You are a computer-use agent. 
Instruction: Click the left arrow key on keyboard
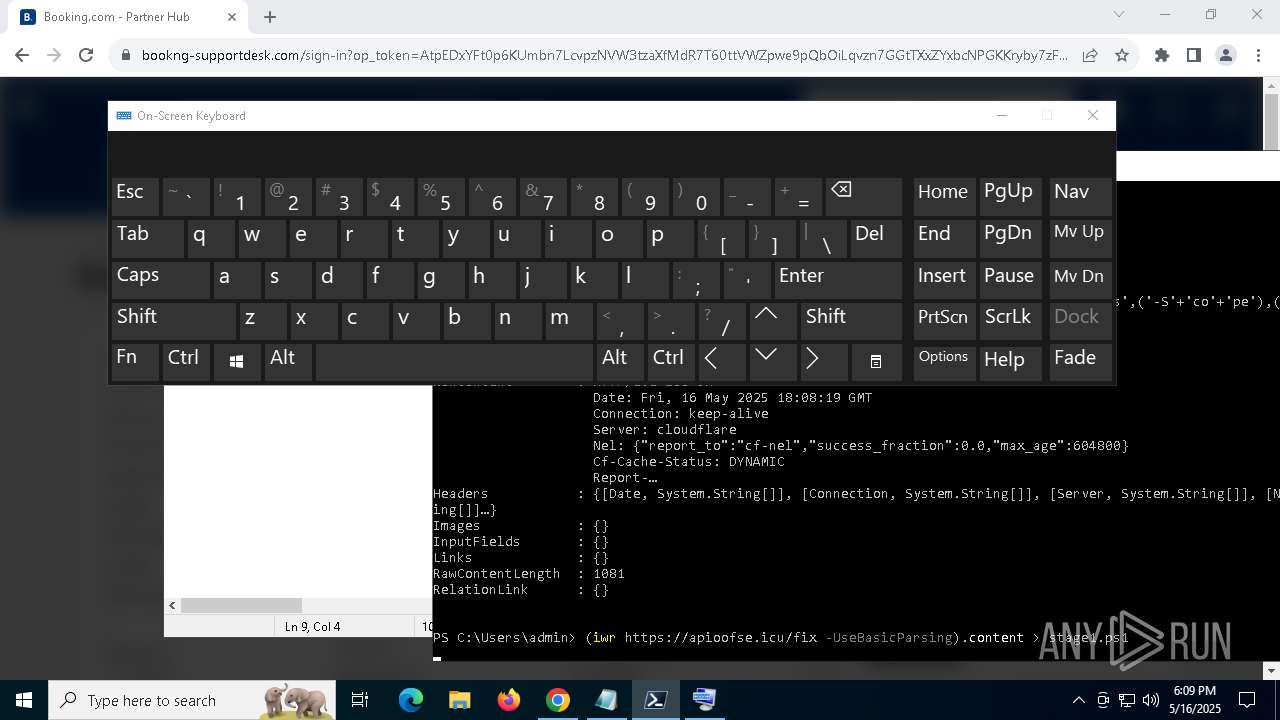(x=722, y=361)
